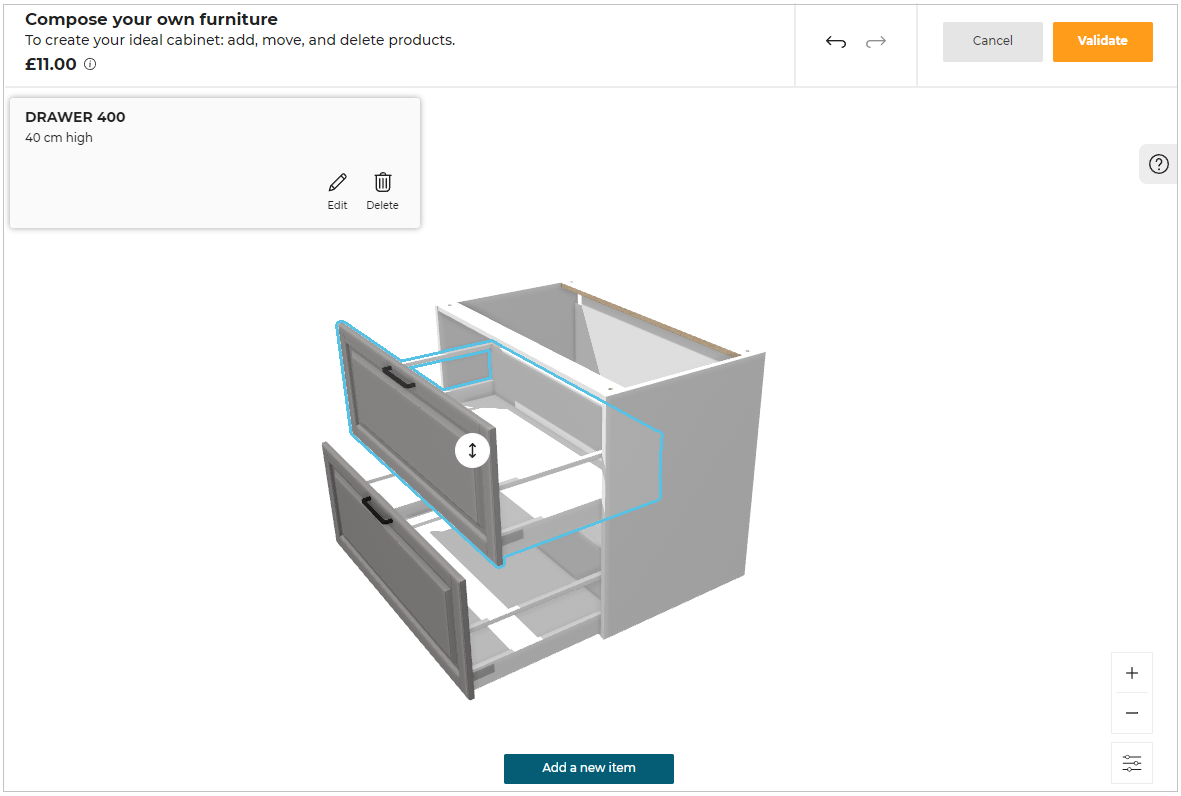
Task: Click Add a new item
Action: pos(589,768)
